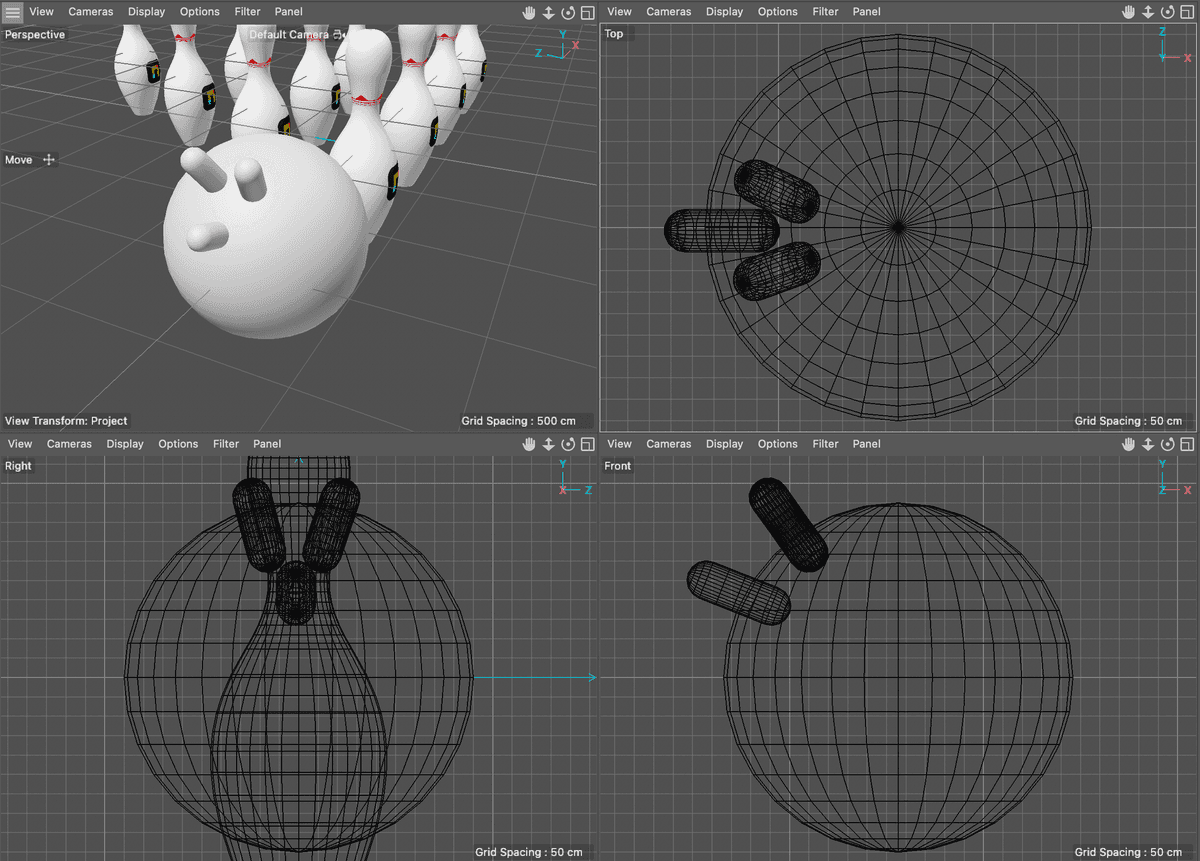Click Grid Spacing : 50 cm in Right viewport
1200x861 pixels.
coord(528,852)
